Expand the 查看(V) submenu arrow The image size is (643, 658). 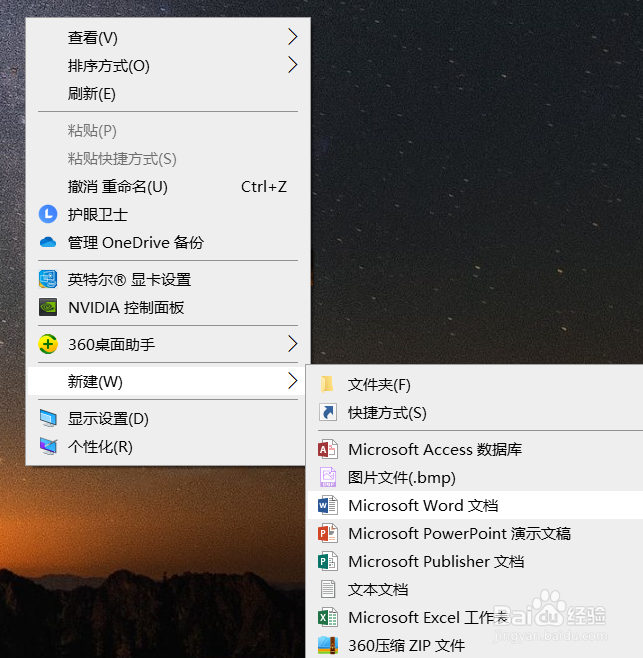click(293, 37)
